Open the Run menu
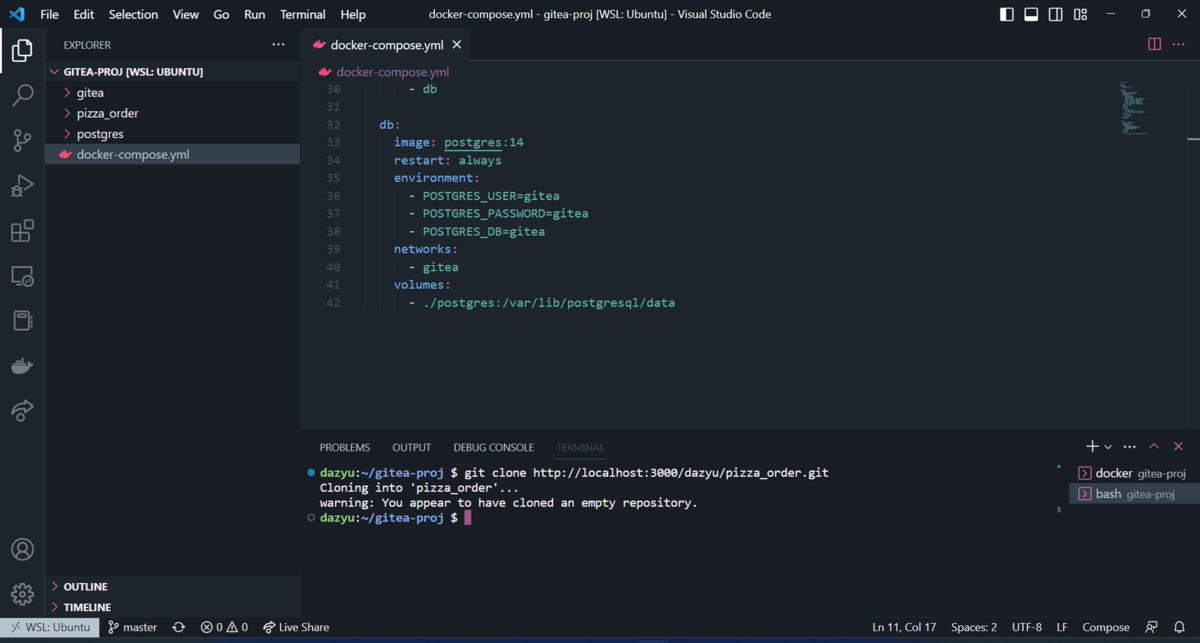This screenshot has width=1200, height=643. [x=255, y=14]
